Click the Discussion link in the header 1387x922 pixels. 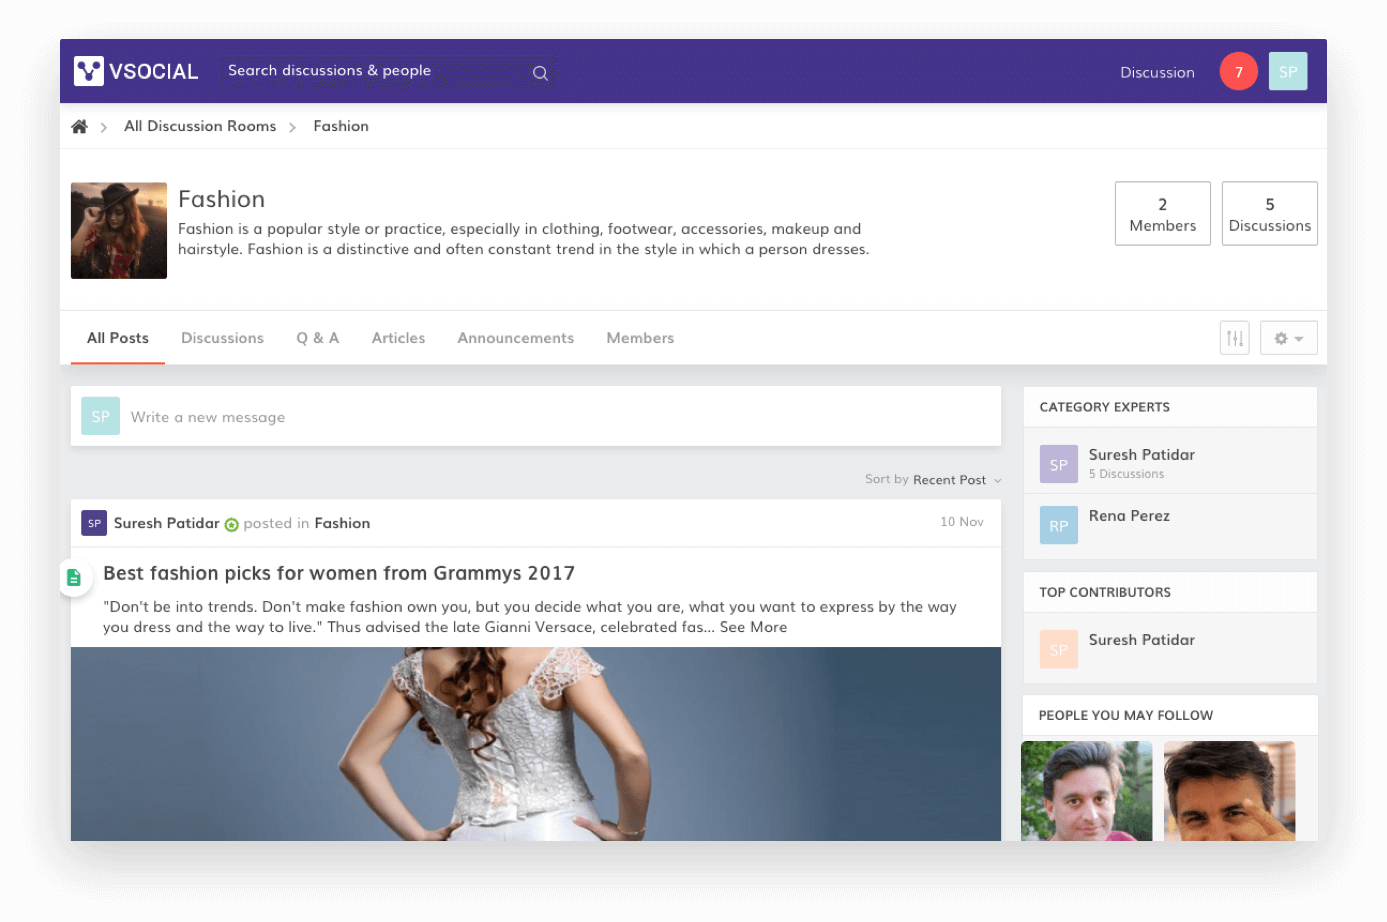click(x=1157, y=72)
